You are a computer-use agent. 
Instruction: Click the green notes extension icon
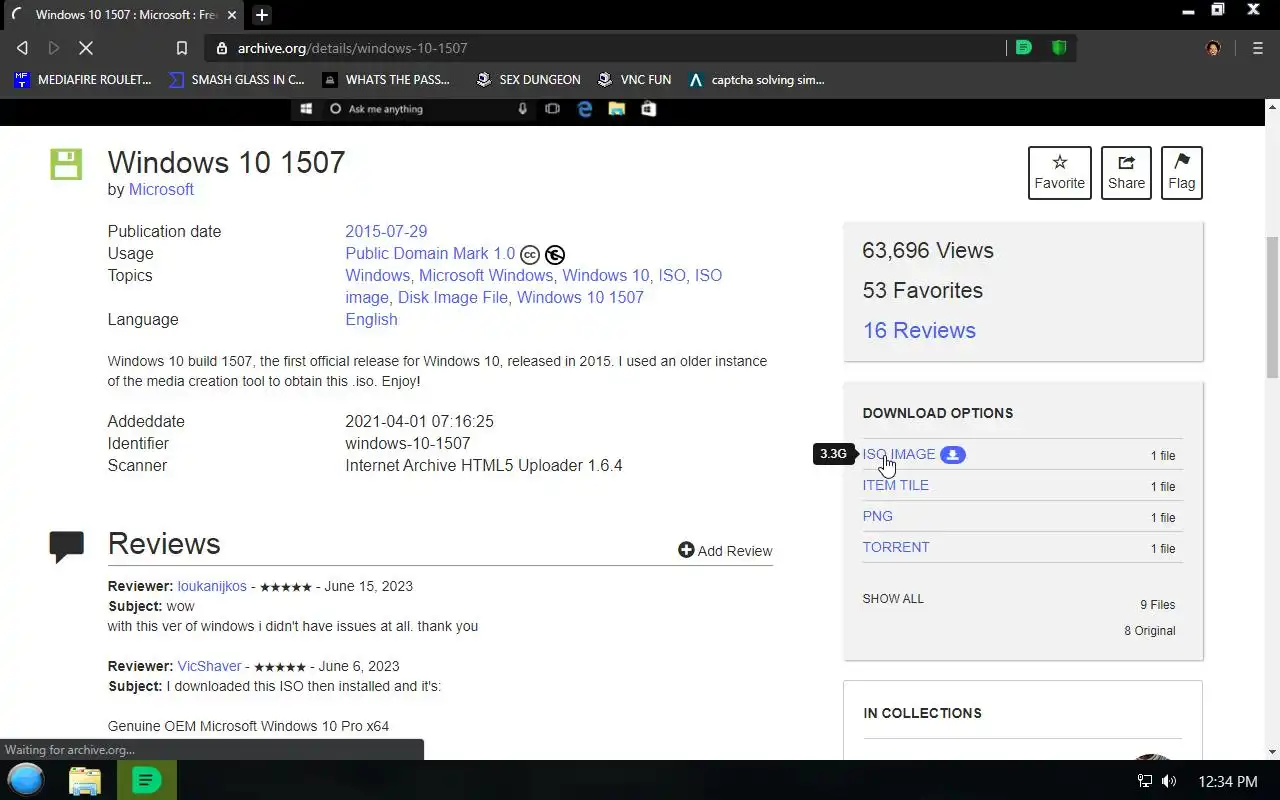pos(1024,48)
